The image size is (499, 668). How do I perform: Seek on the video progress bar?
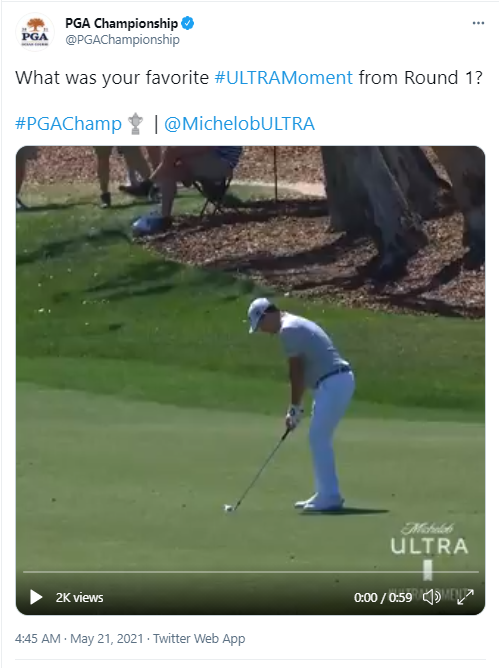click(x=251, y=572)
